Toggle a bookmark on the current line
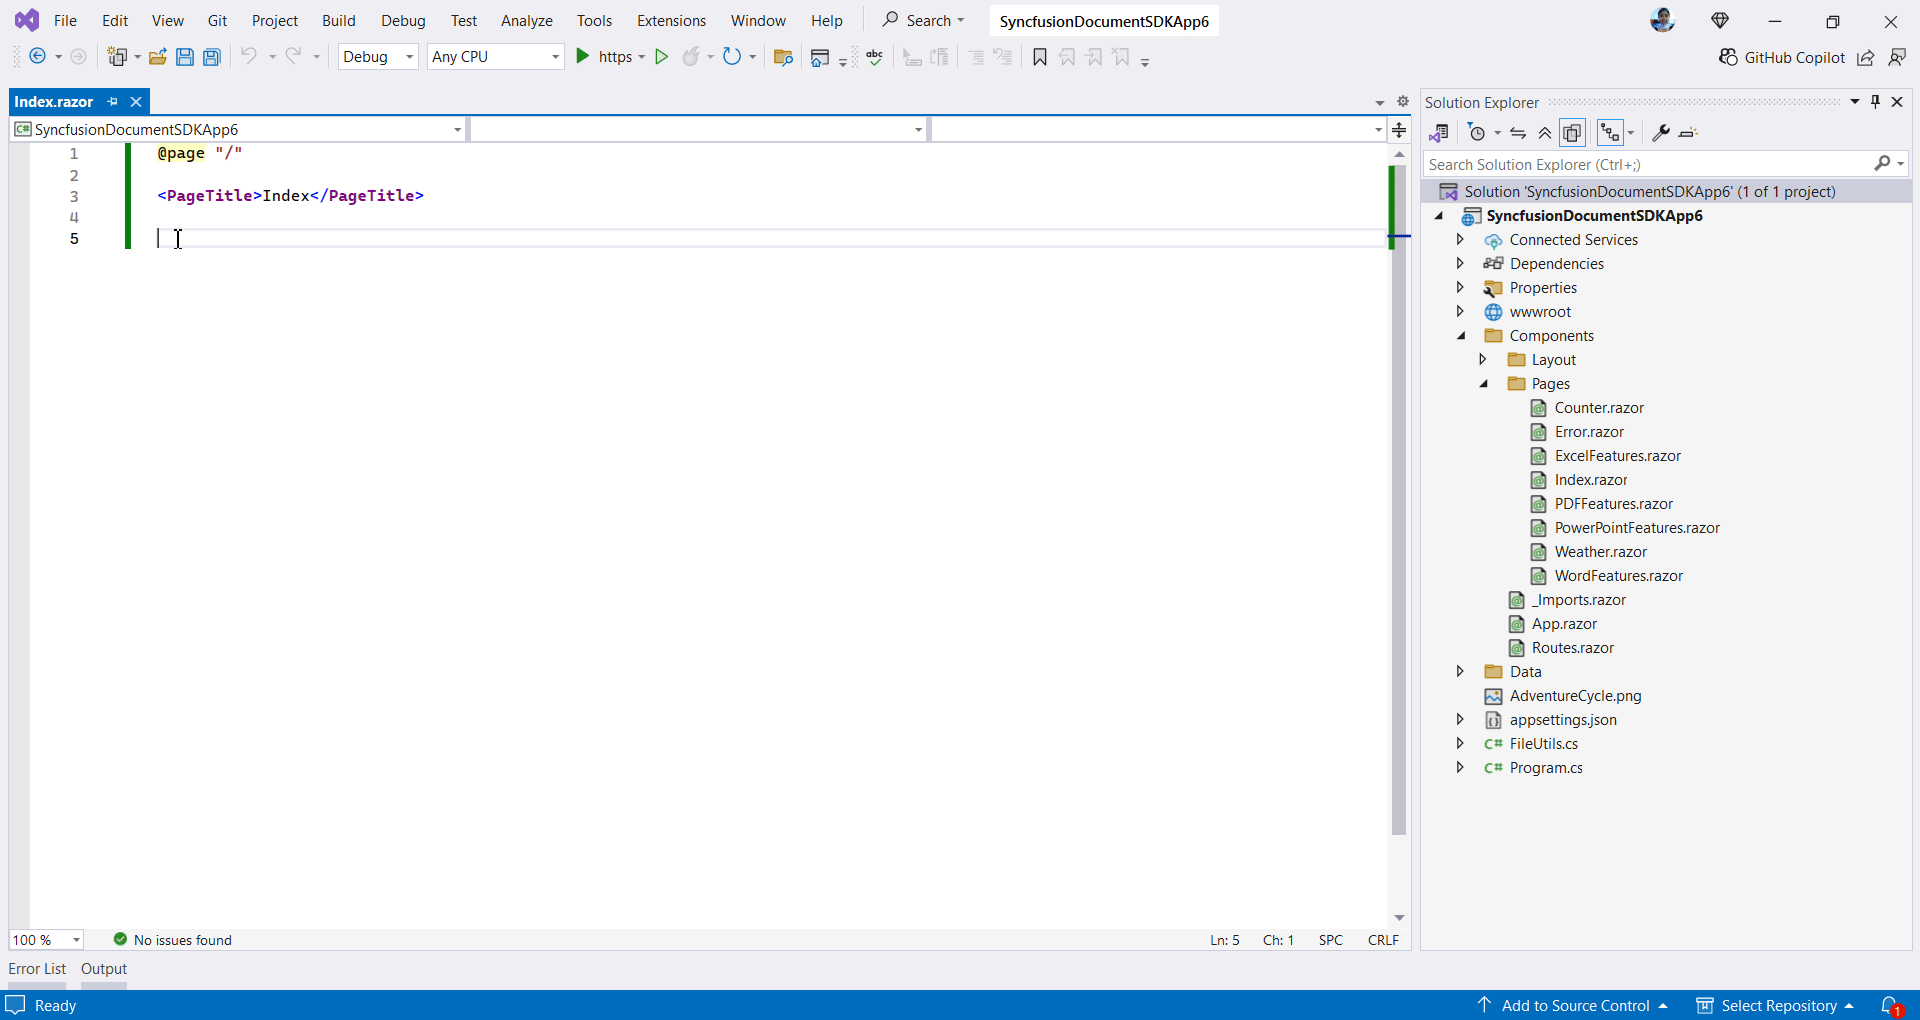Image resolution: width=1920 pixels, height=1020 pixels. click(x=1039, y=57)
